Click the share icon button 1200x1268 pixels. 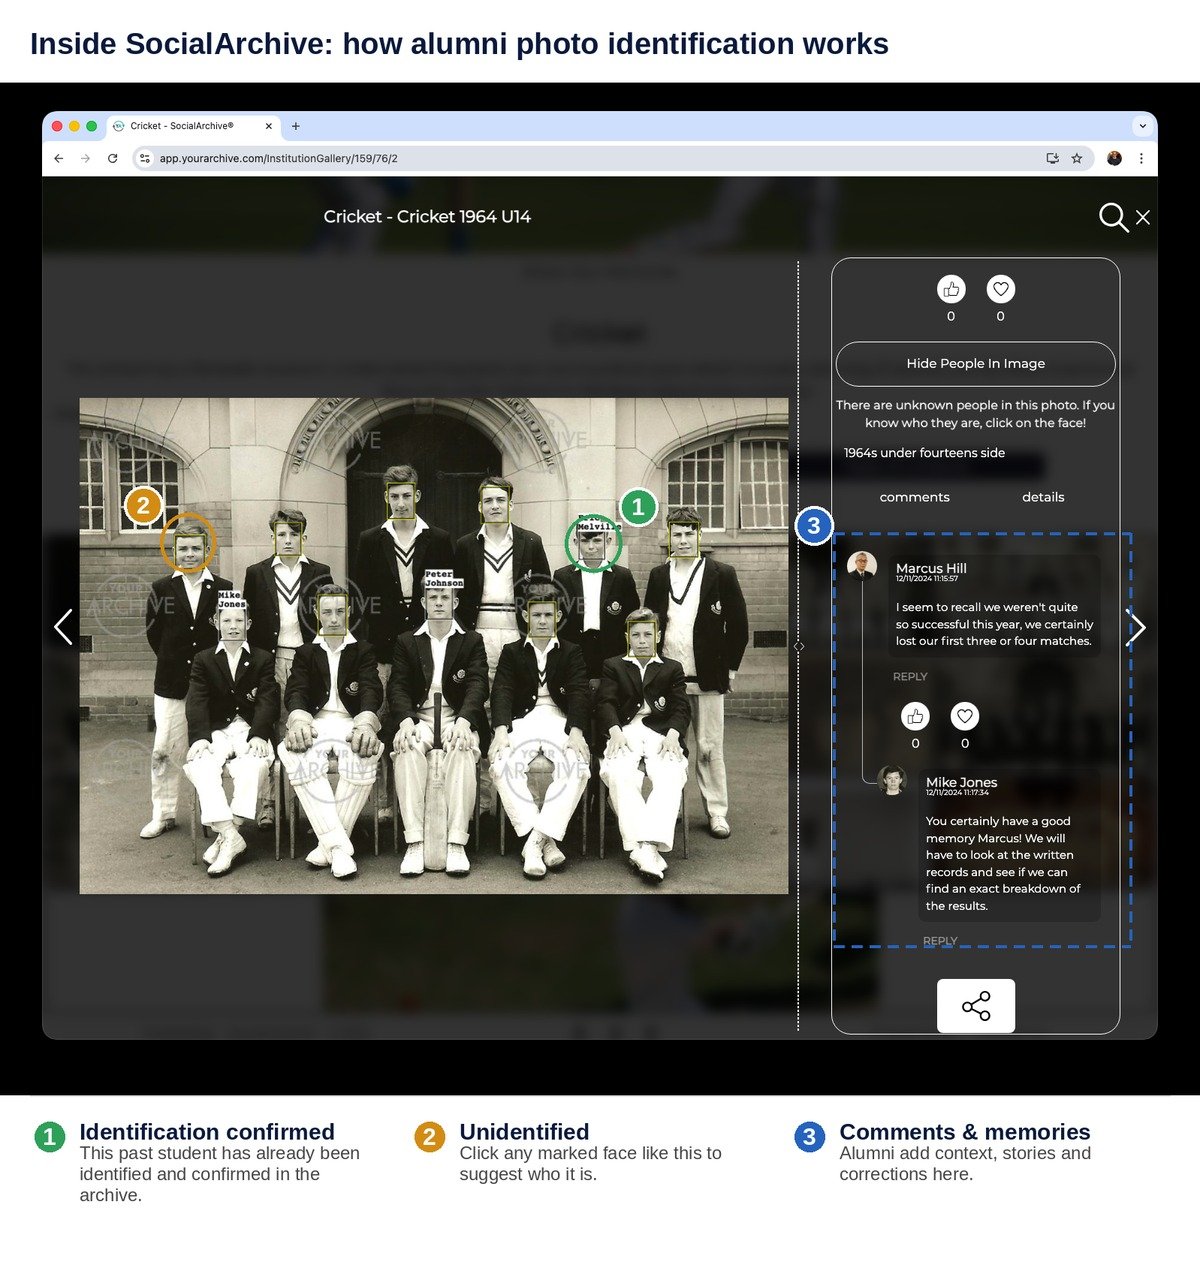pos(976,1006)
